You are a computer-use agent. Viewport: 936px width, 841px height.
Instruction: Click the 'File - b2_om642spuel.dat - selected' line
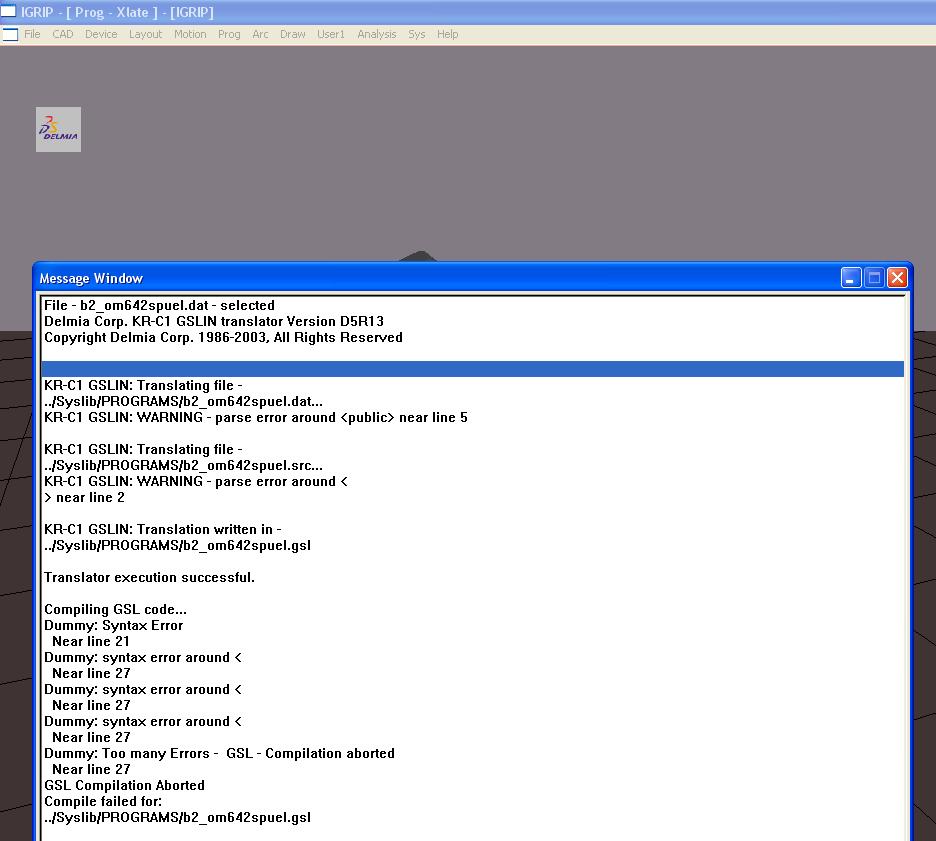[159, 305]
